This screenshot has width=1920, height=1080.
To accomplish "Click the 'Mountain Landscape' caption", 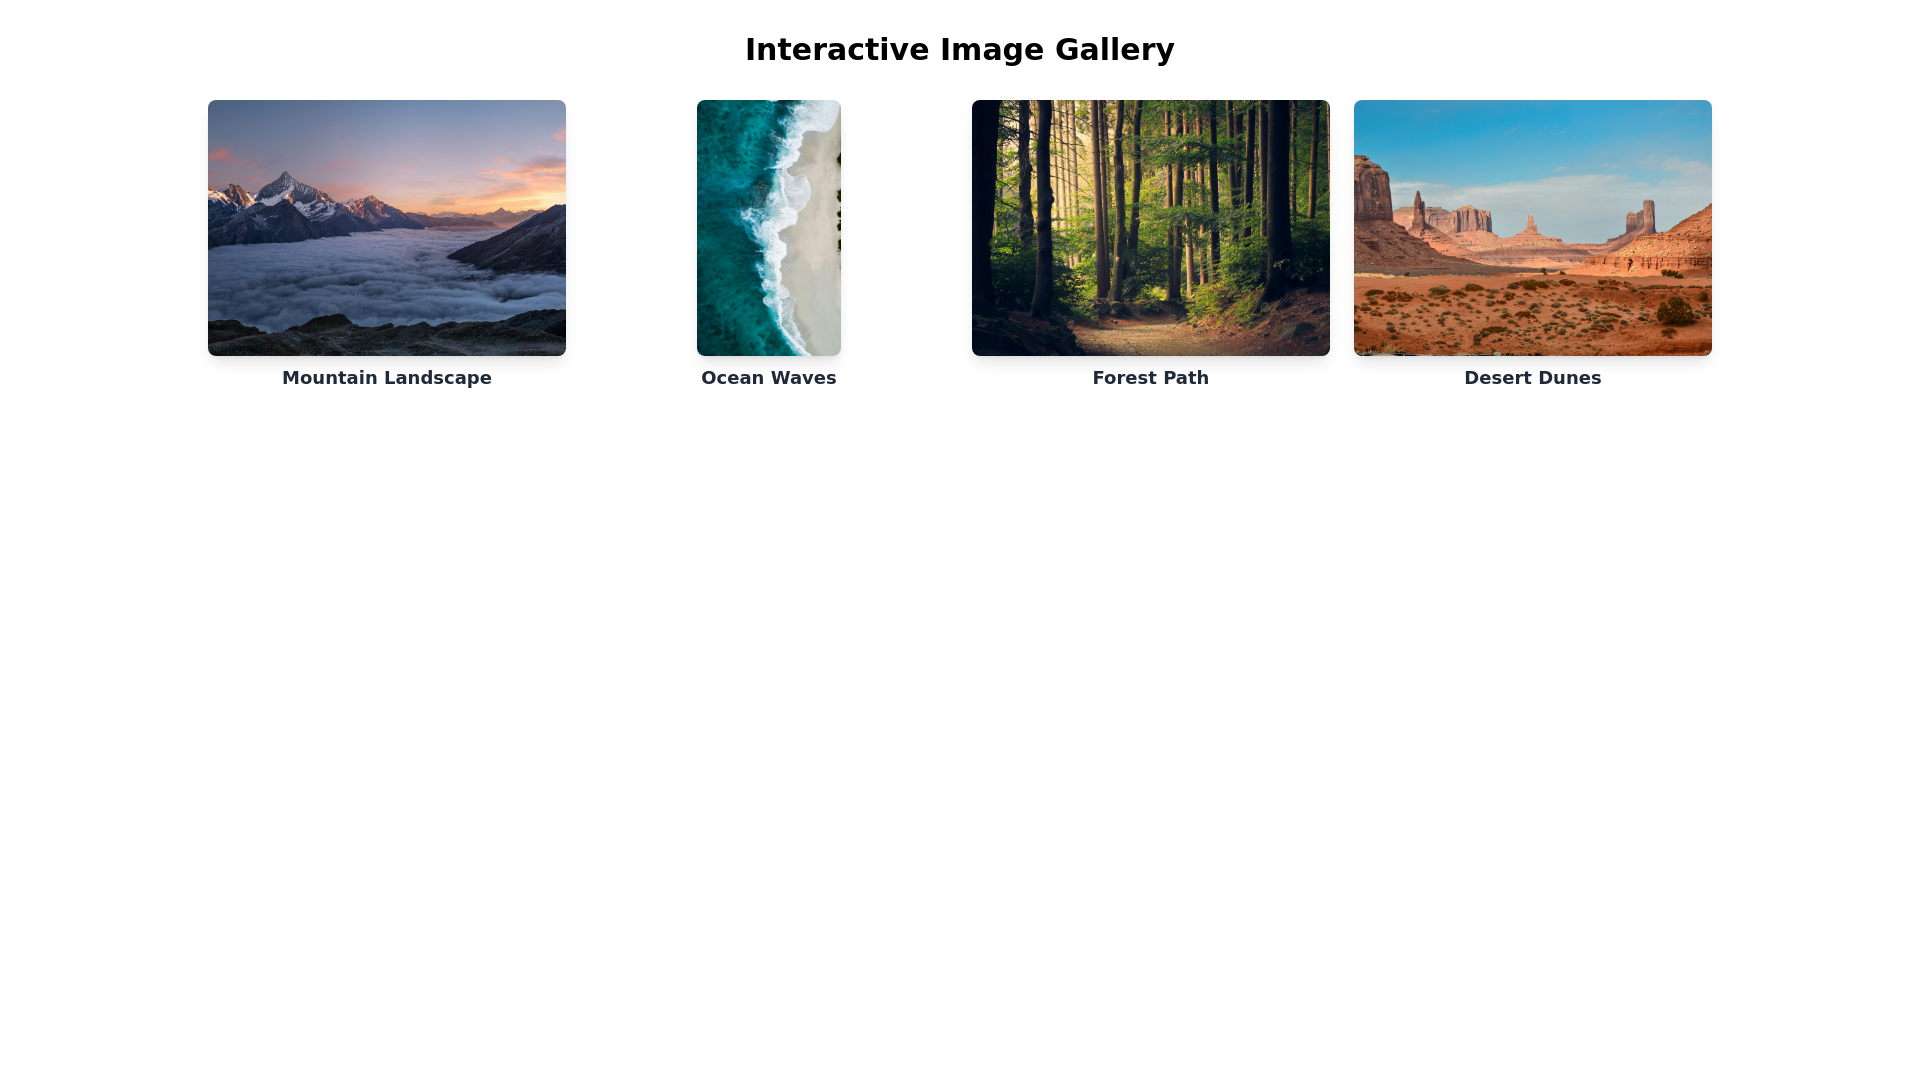I will pos(387,378).
